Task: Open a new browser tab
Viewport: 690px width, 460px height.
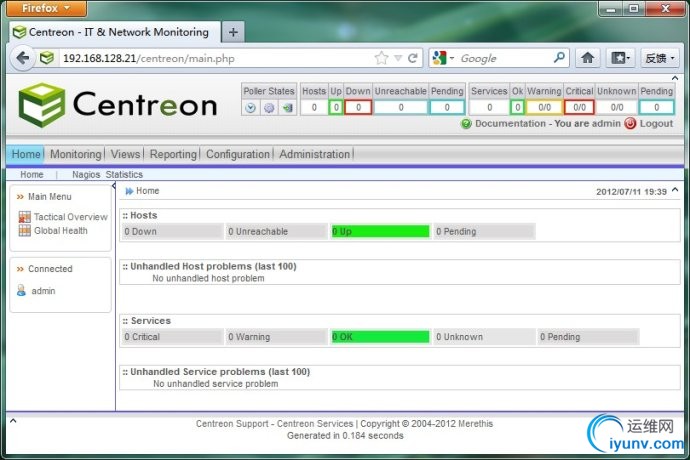Action: [233, 32]
